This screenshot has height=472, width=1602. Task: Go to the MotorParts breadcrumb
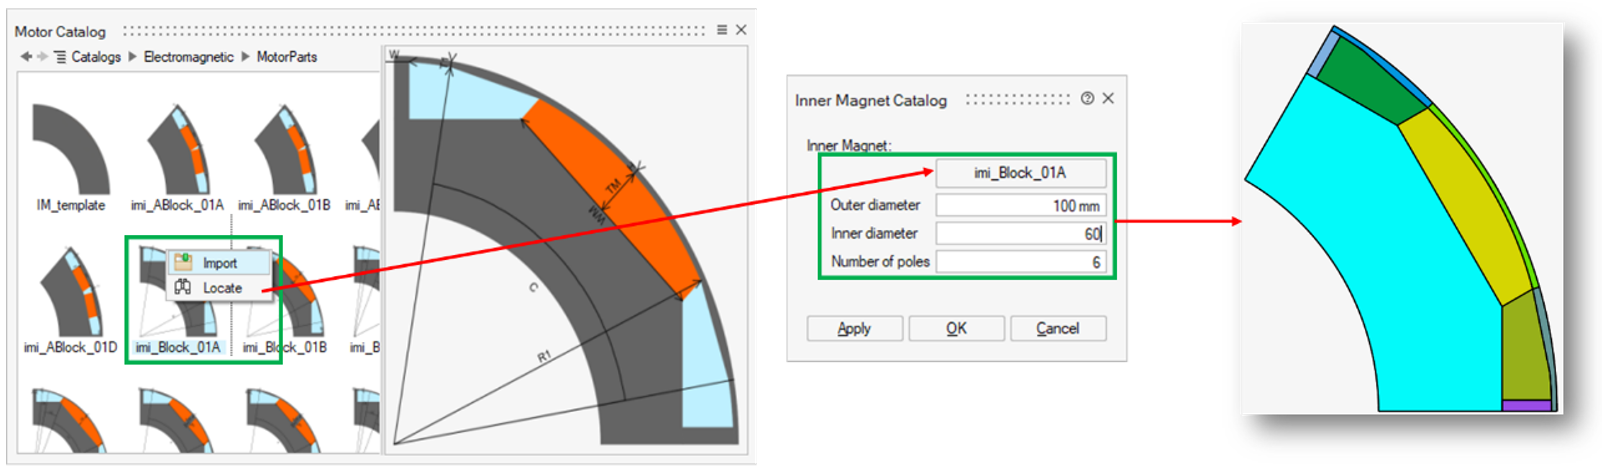287,57
